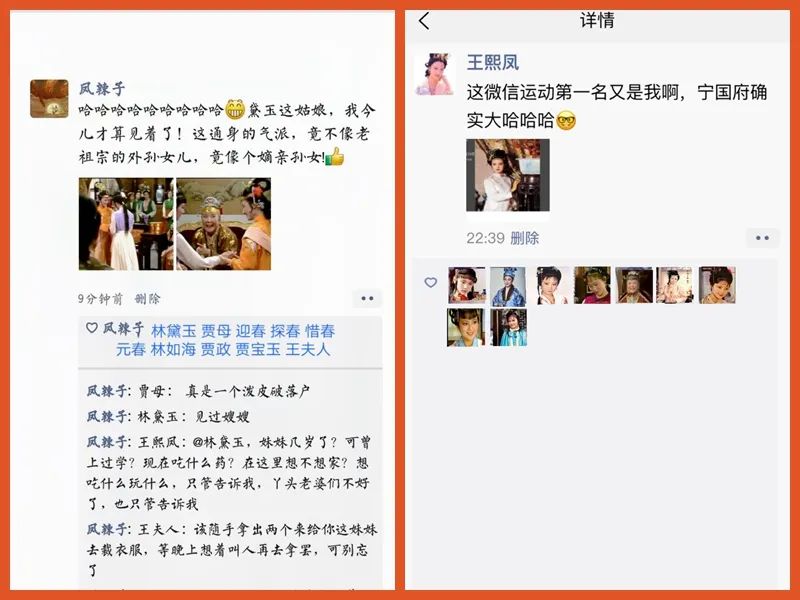Open the photo in 王熙凤 post
This screenshot has width=800, height=600.
click(x=508, y=175)
